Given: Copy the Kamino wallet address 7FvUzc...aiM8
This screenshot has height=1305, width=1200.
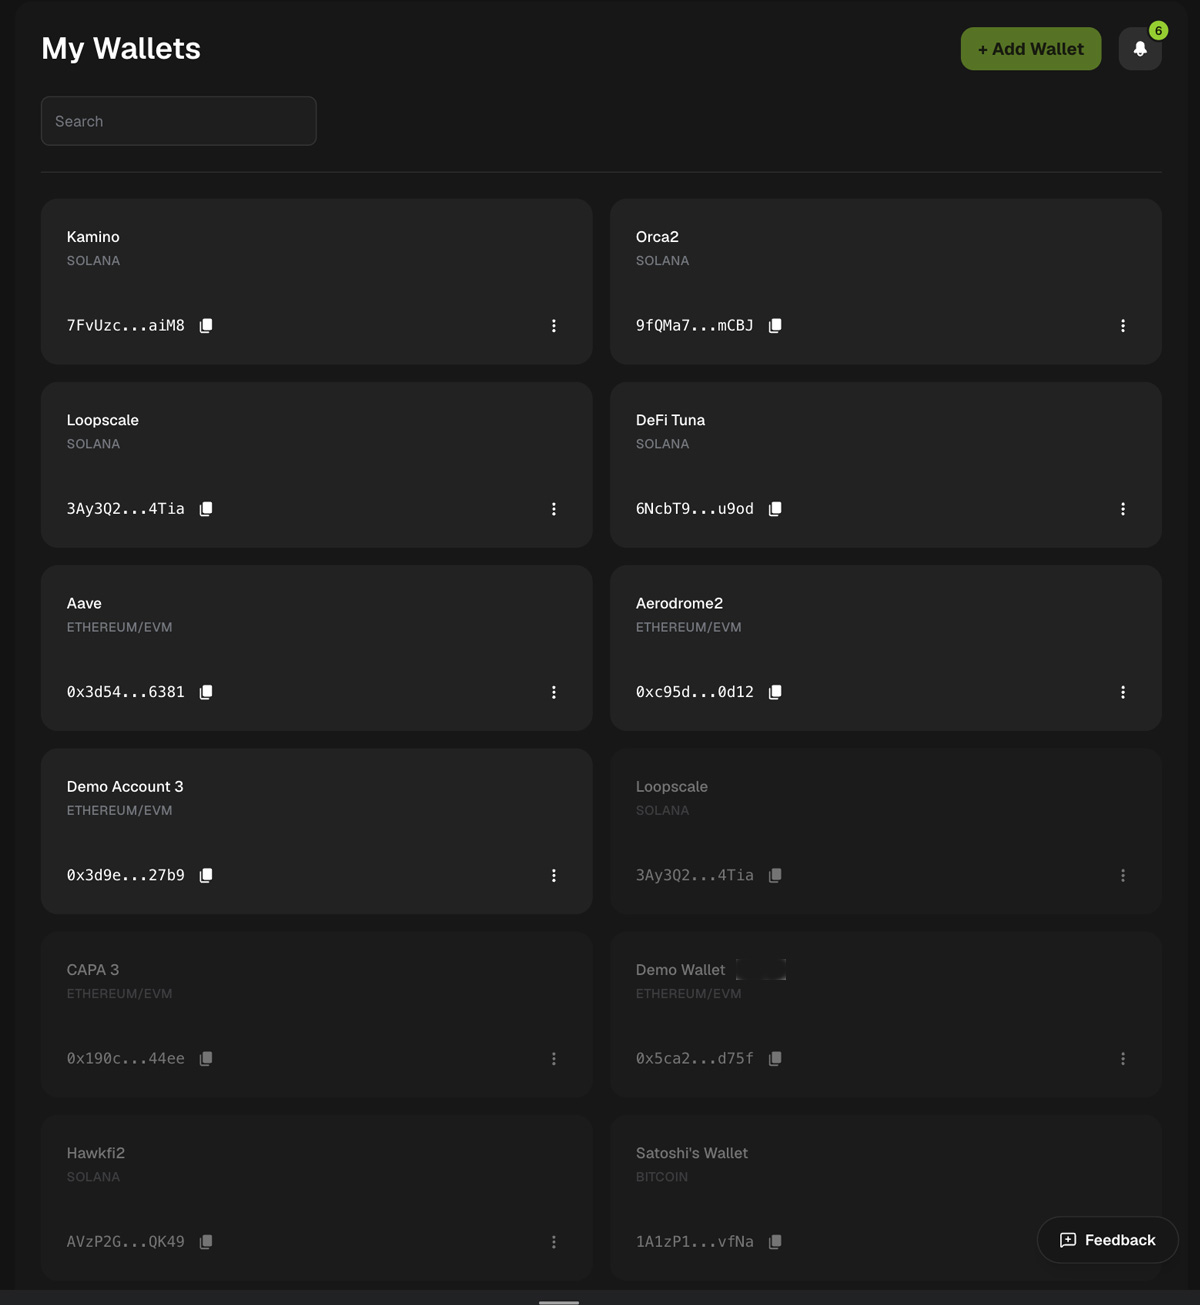Looking at the screenshot, I should tap(206, 326).
